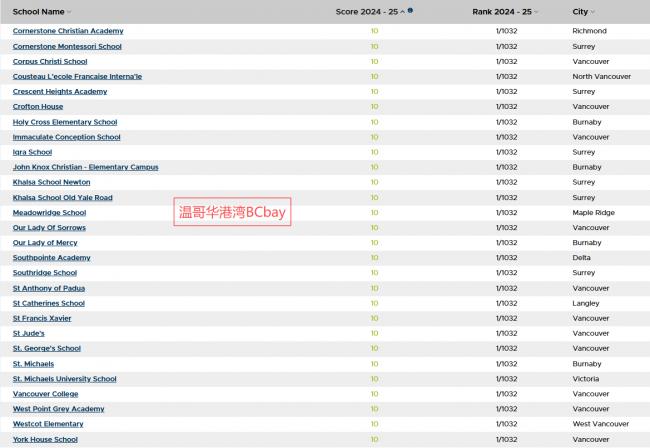Open Southpointe Academy link

pyautogui.click(x=51, y=257)
